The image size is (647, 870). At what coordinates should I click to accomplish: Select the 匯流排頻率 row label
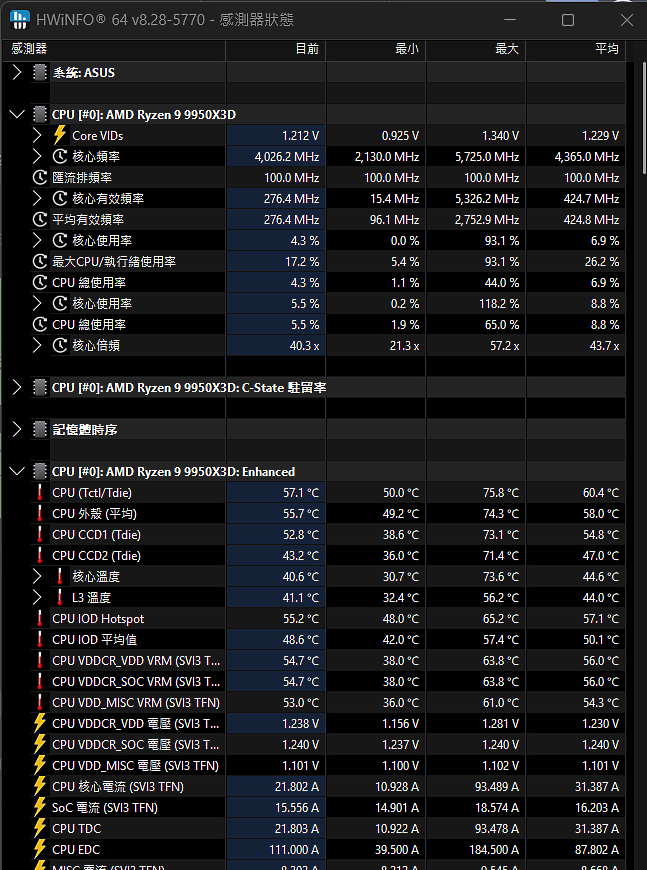82,178
